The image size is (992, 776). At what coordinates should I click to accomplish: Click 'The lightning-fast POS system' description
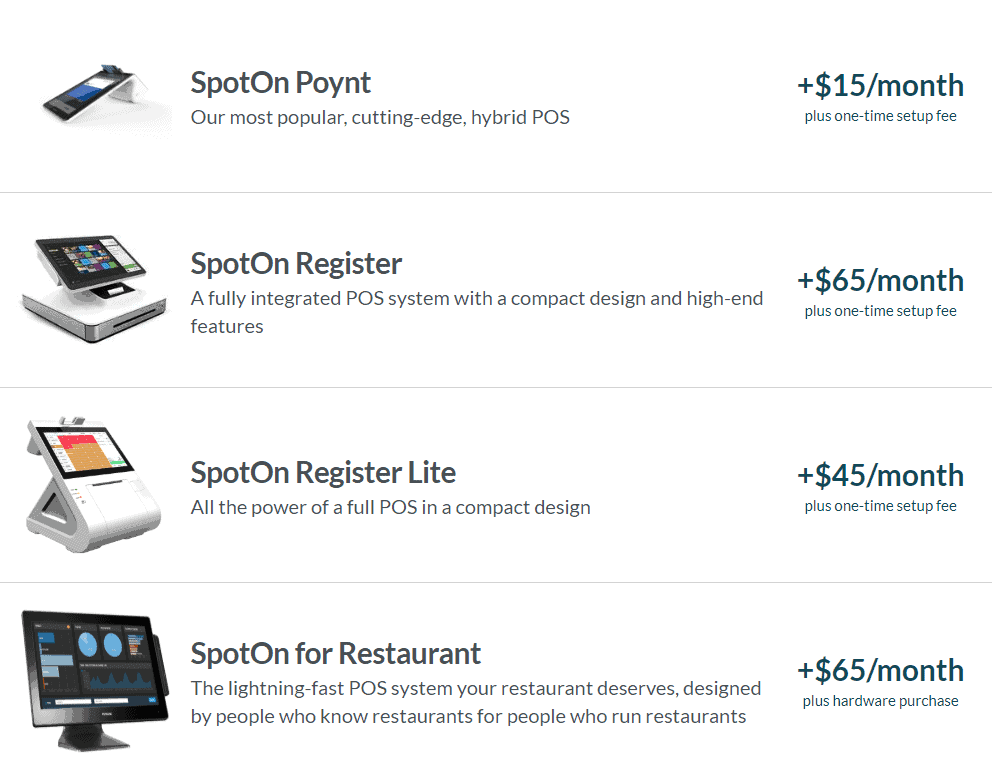[476, 702]
